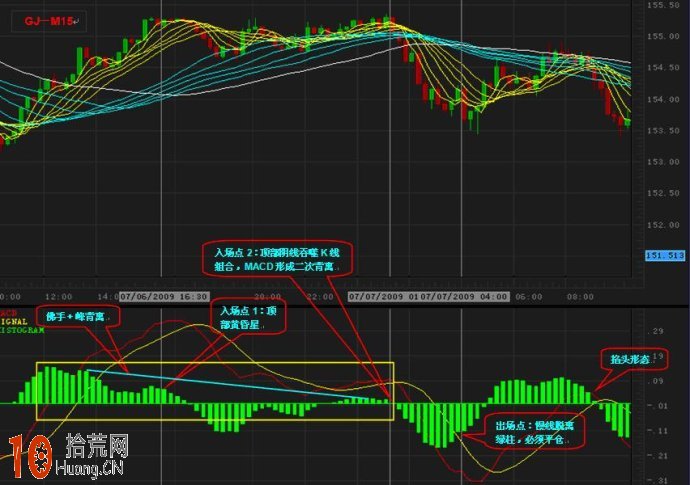
Task: Click the SIGNAL indicator legend label
Action: point(14,322)
